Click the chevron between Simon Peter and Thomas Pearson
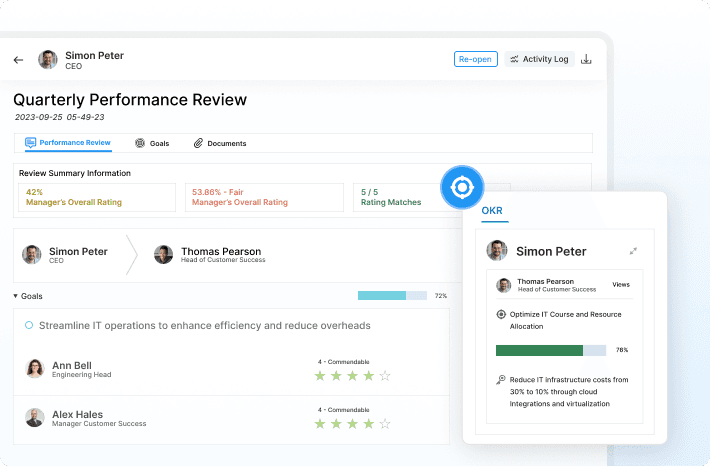The image size is (710, 467). click(x=131, y=255)
